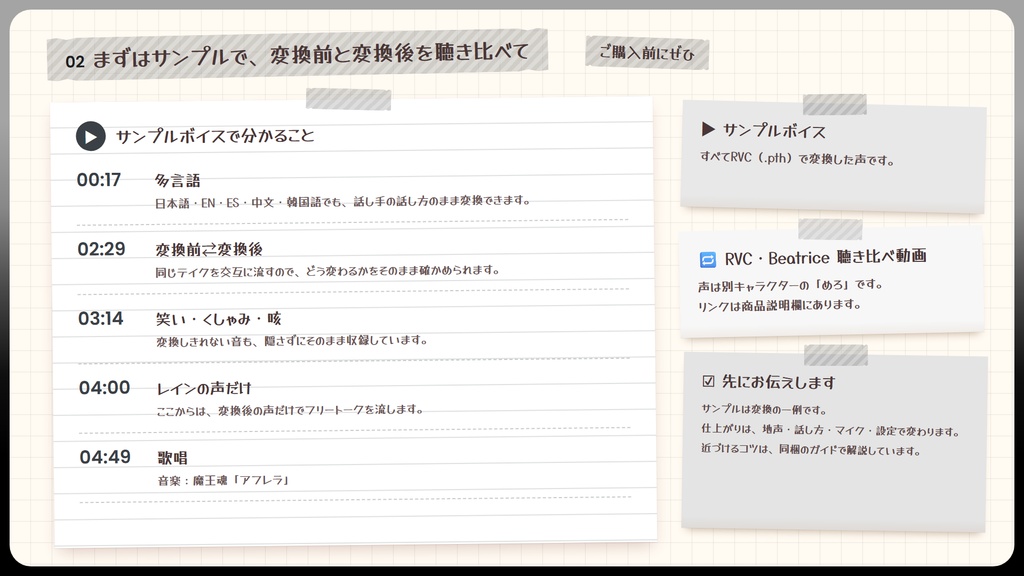Image resolution: width=1024 pixels, height=576 pixels.
Task: Select the 04:49 timestamp
Action: (105, 456)
